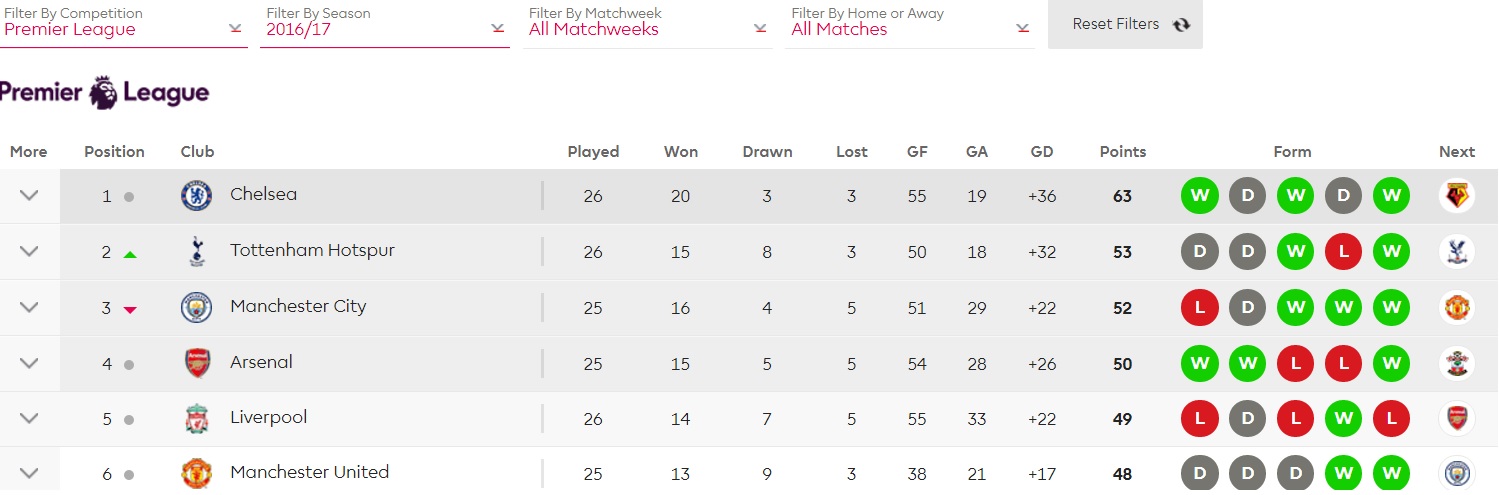
Task: Click Tottenham's red L form result
Action: click(x=1342, y=251)
